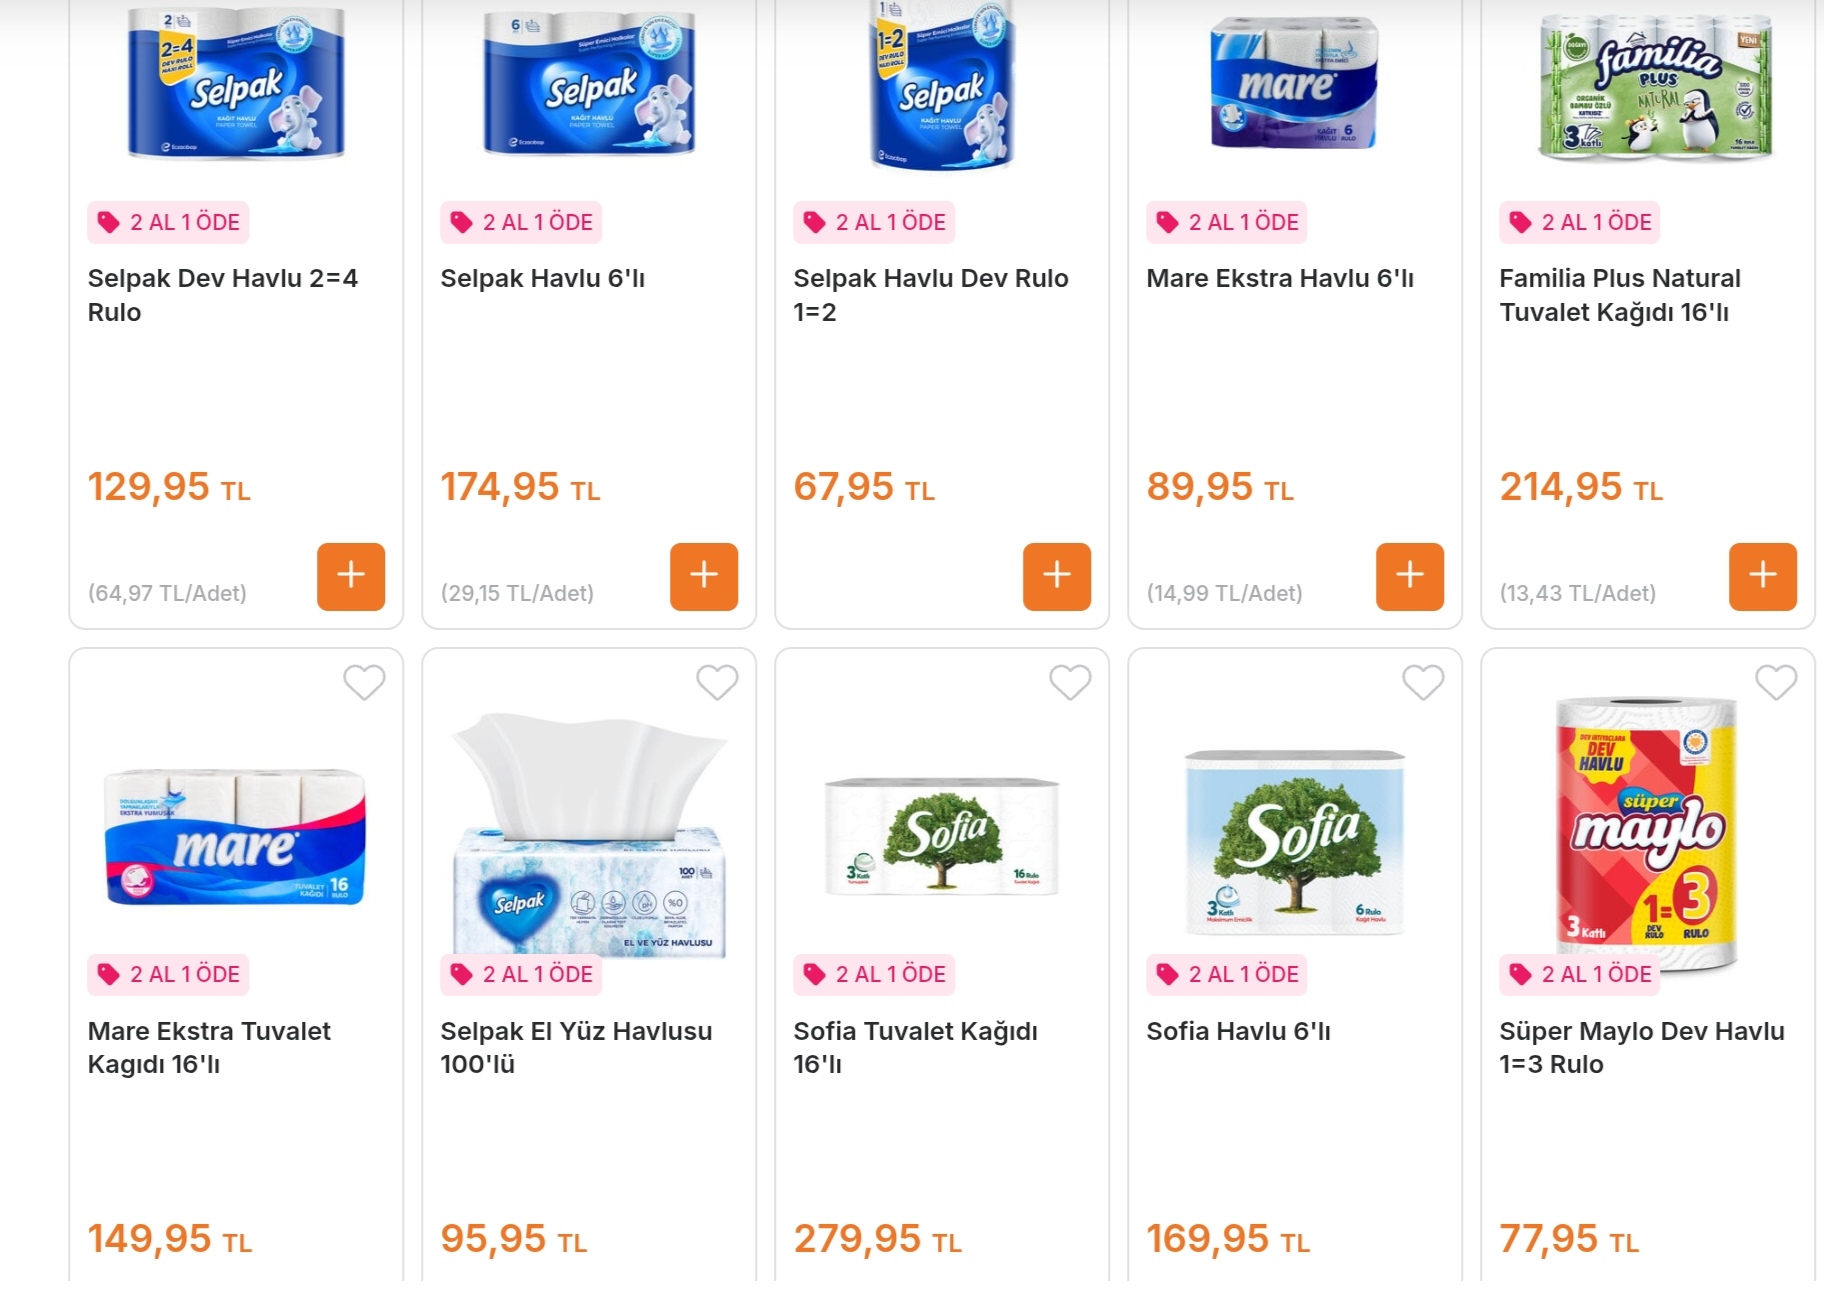Click the Familia Plus Natural package image

[x=1655, y=88]
